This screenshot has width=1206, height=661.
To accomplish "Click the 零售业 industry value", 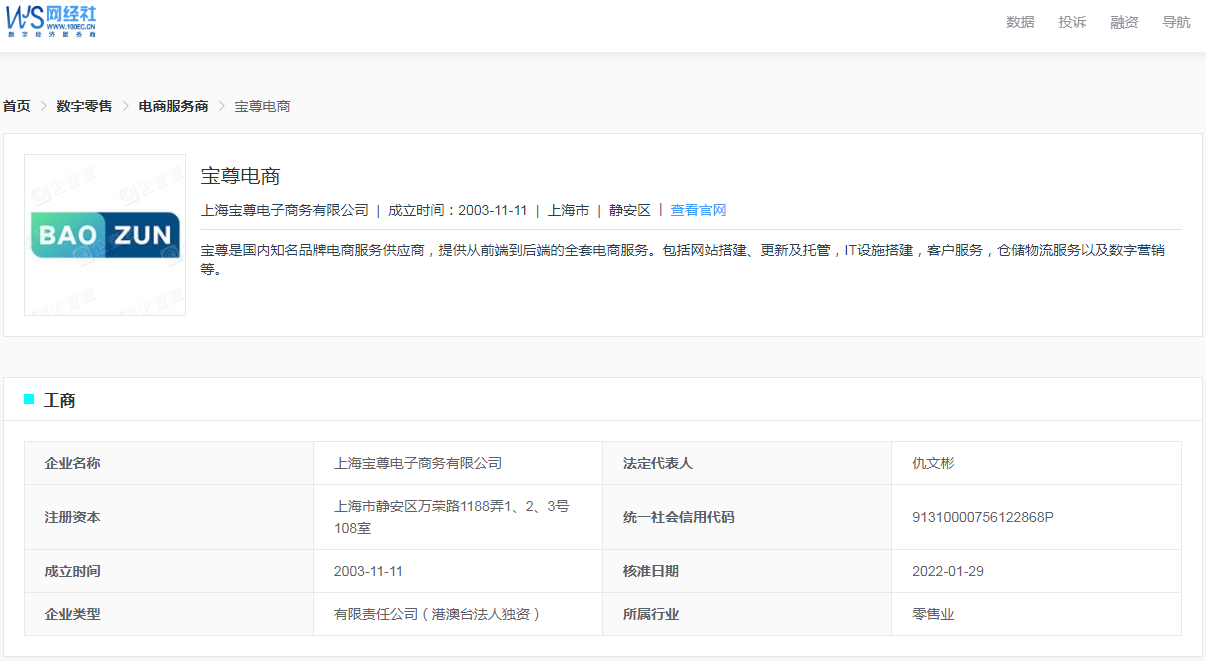I will [x=933, y=614].
